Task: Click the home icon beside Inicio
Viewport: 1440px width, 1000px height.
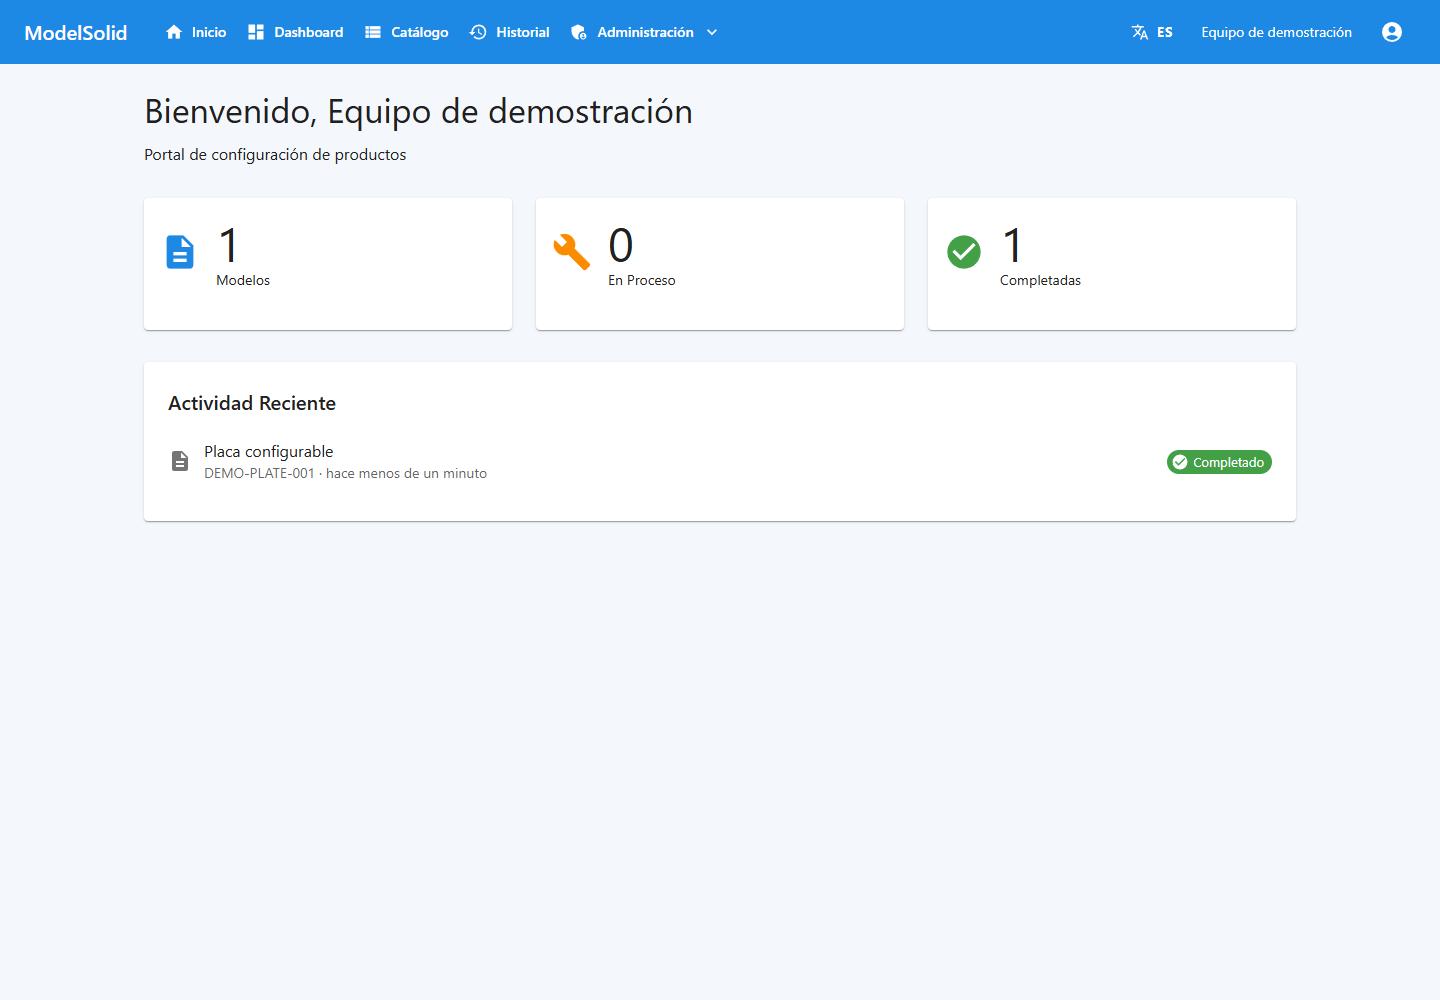Action: point(174,32)
